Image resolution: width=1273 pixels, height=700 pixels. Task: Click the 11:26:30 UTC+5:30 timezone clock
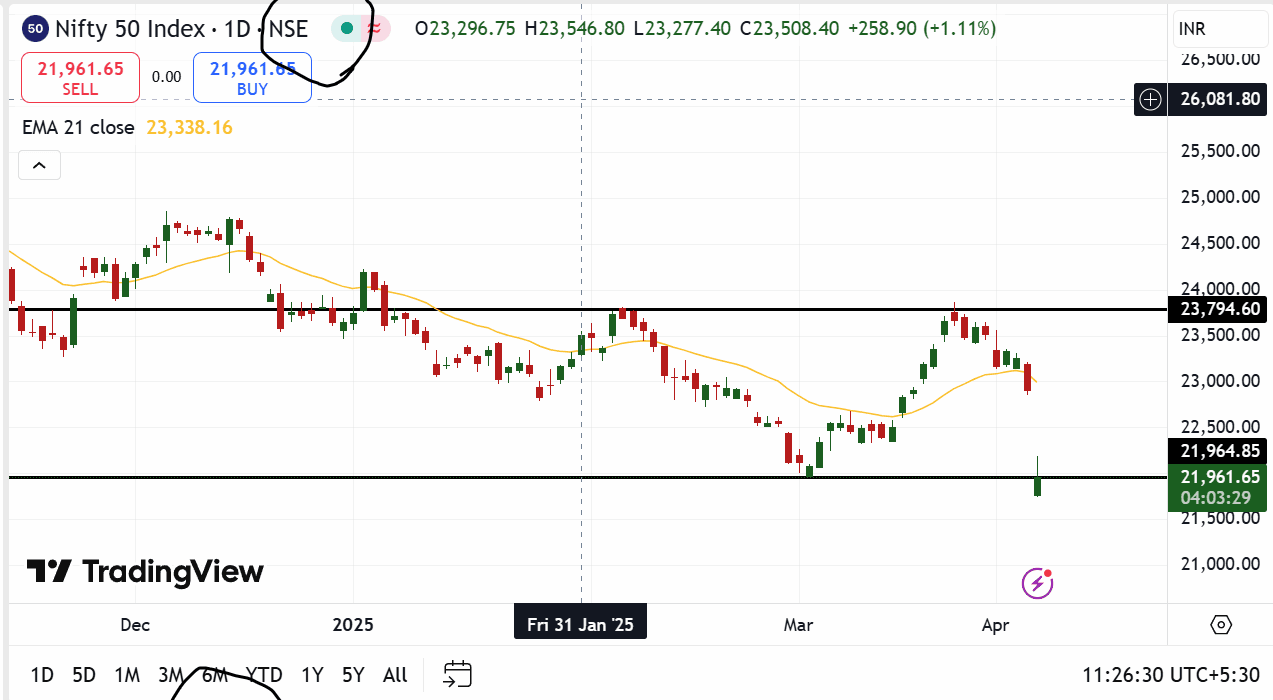tap(1171, 675)
